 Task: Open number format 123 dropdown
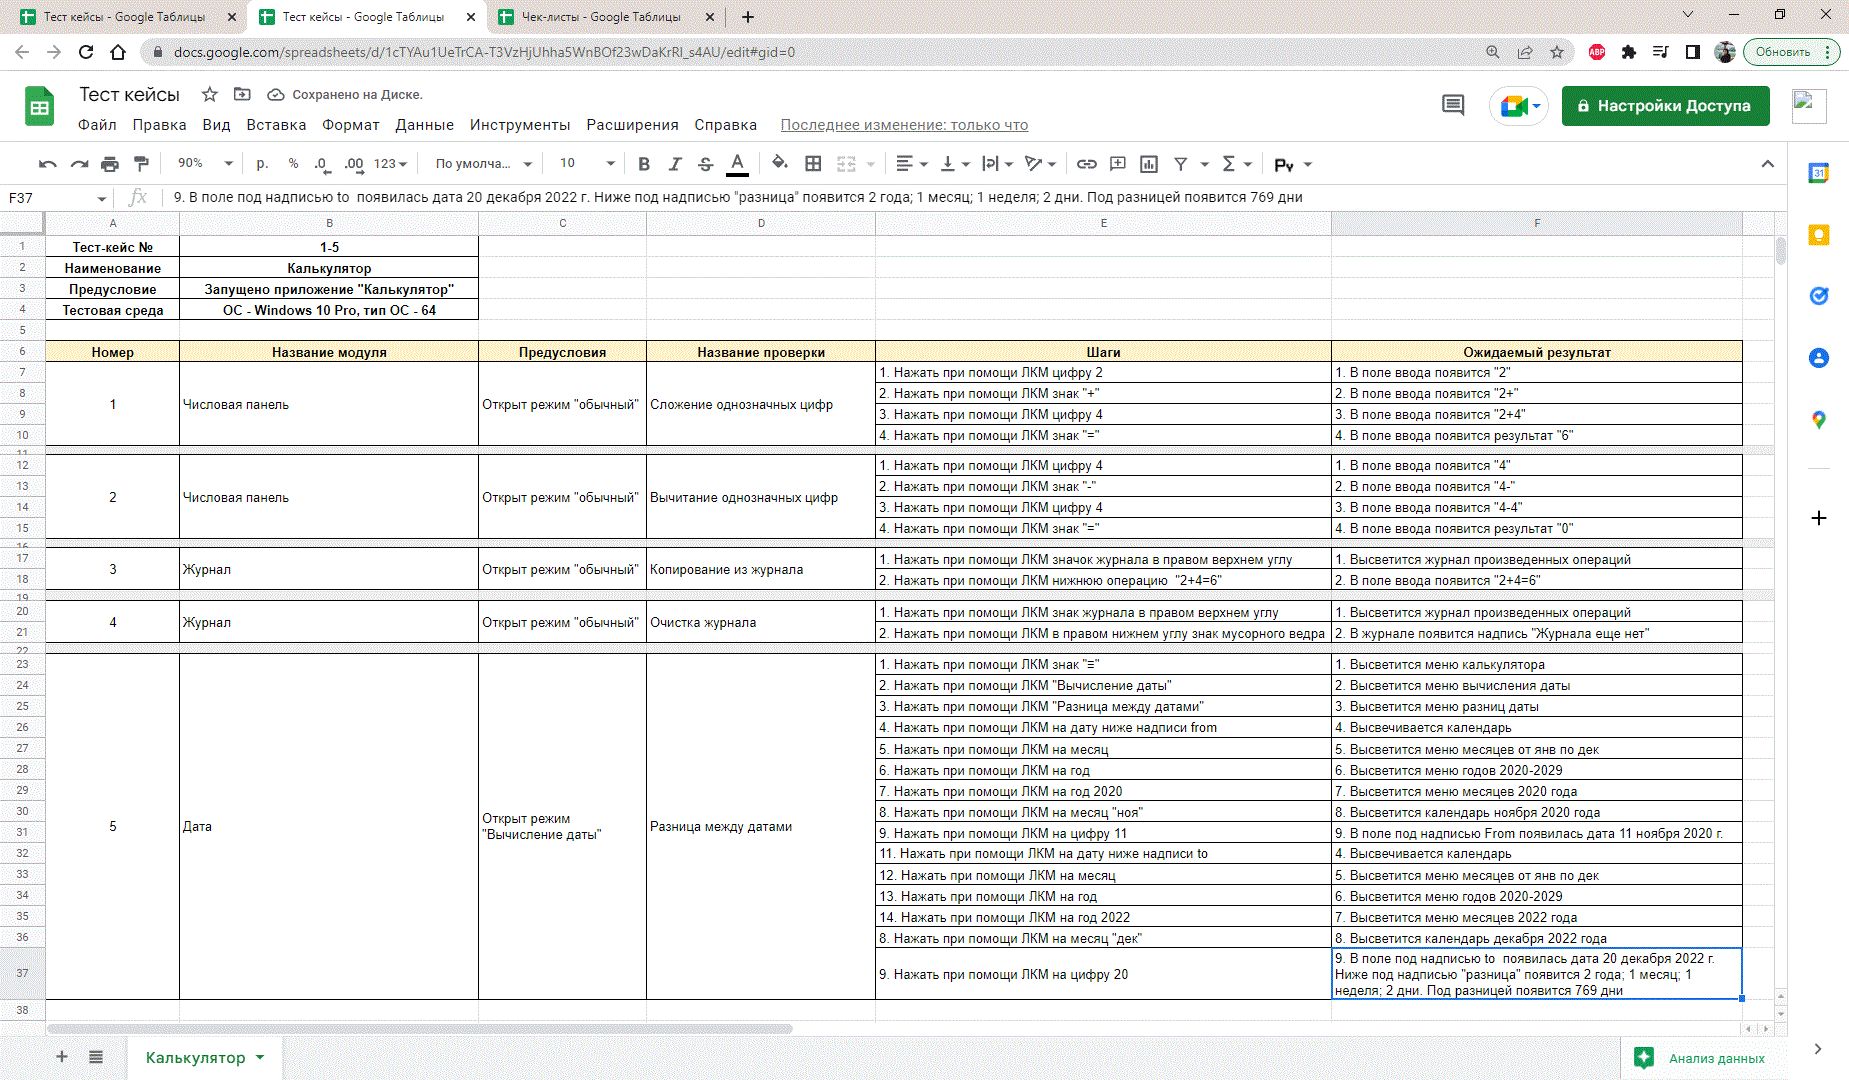[390, 163]
